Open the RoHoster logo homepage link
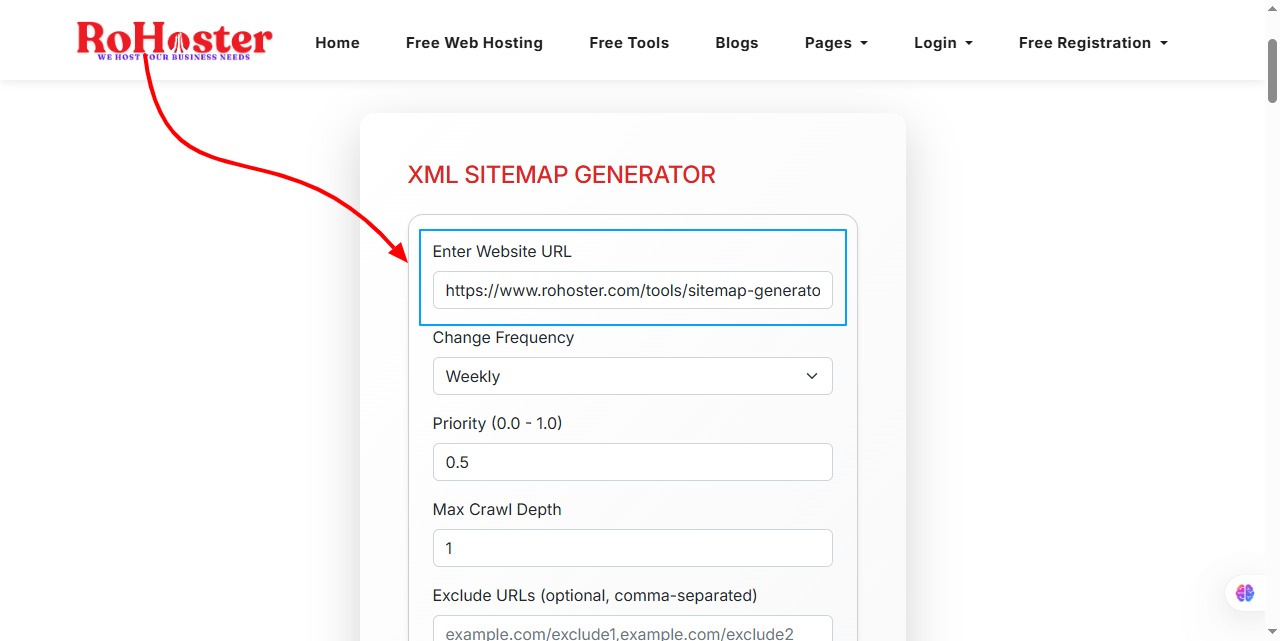The image size is (1280, 641). [x=174, y=41]
